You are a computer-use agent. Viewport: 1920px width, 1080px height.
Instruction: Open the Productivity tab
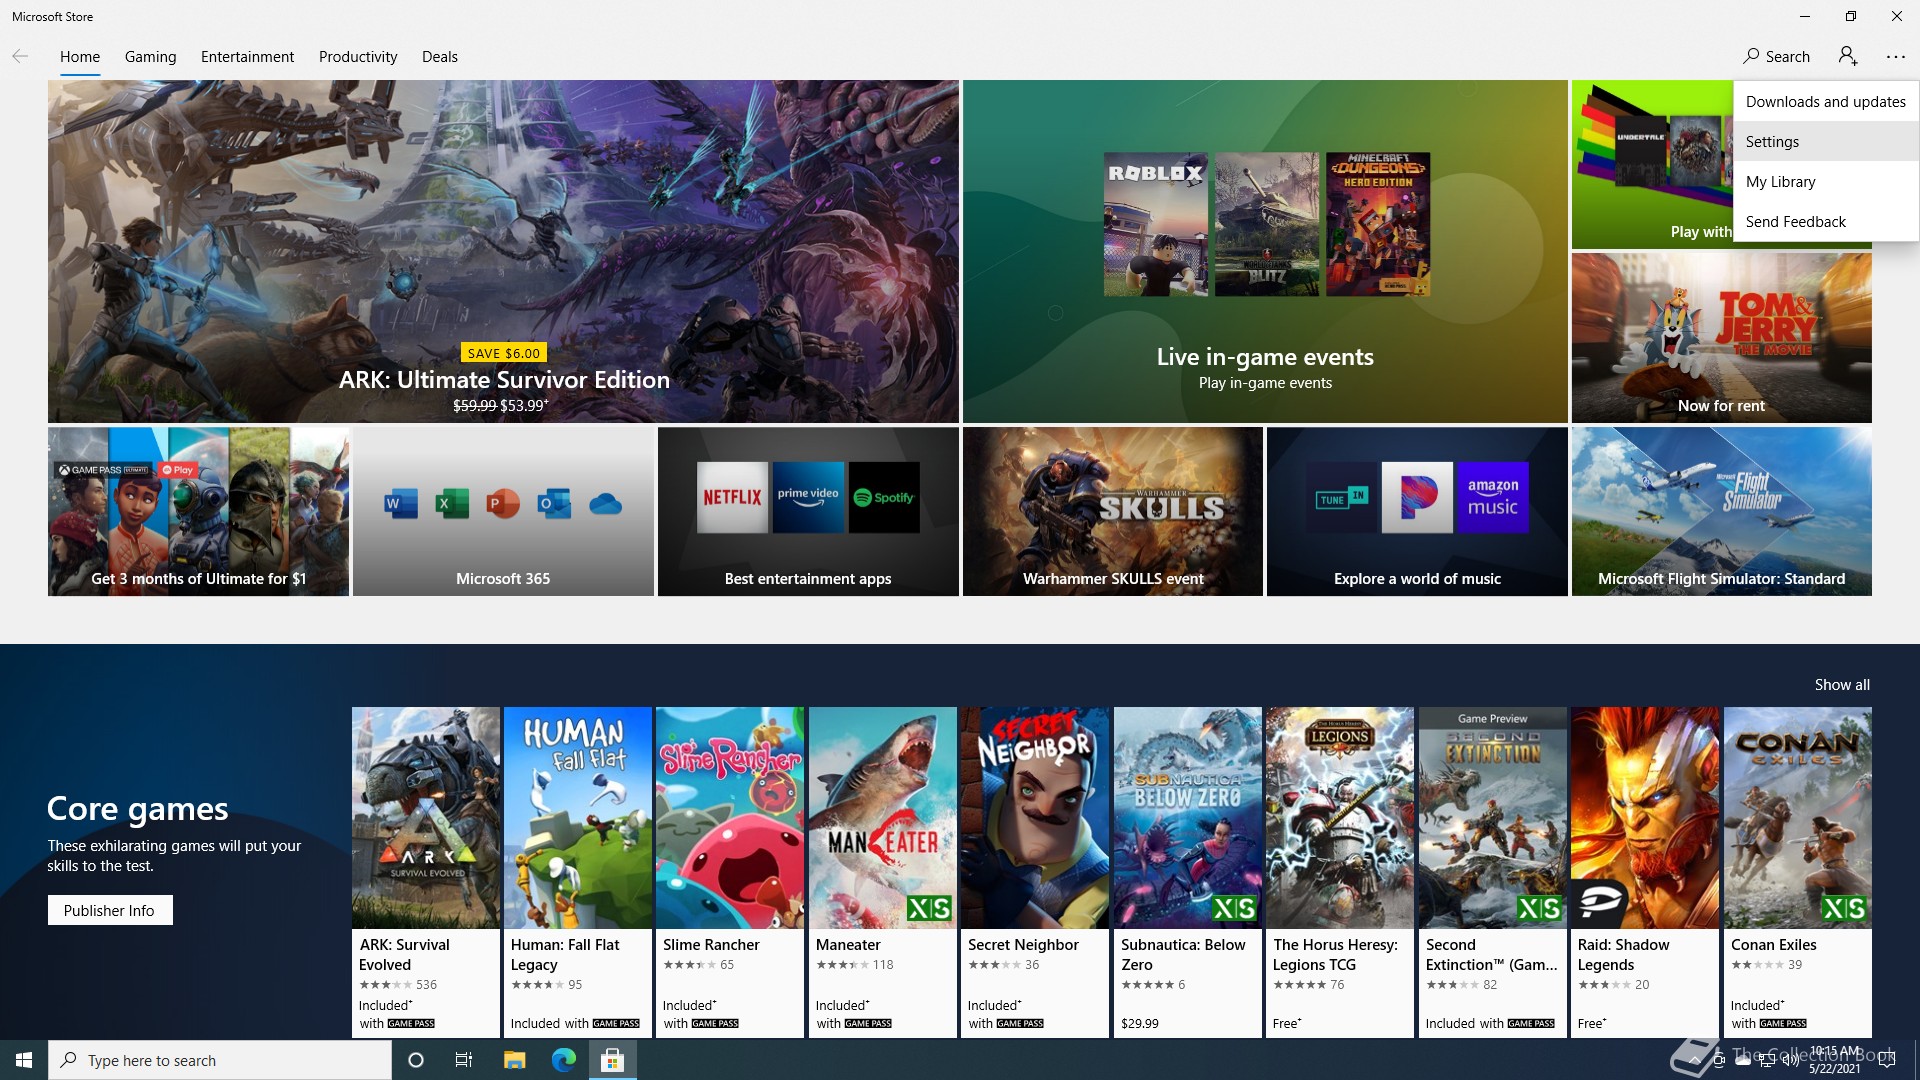coord(358,56)
